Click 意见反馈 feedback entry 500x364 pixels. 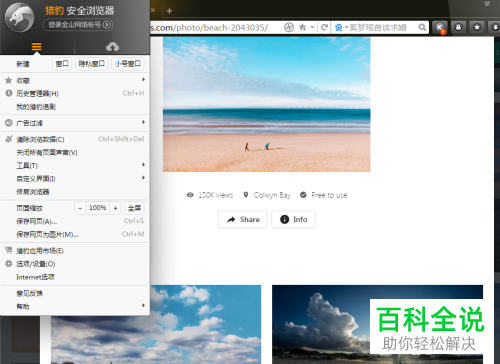[x=75, y=293]
